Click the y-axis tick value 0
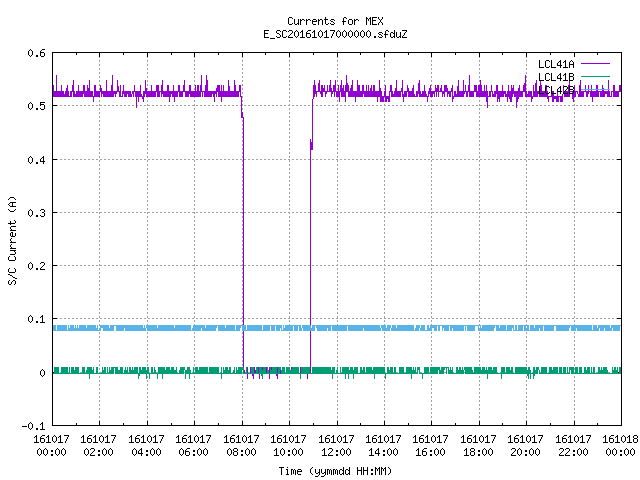640x480 pixels. [42, 373]
